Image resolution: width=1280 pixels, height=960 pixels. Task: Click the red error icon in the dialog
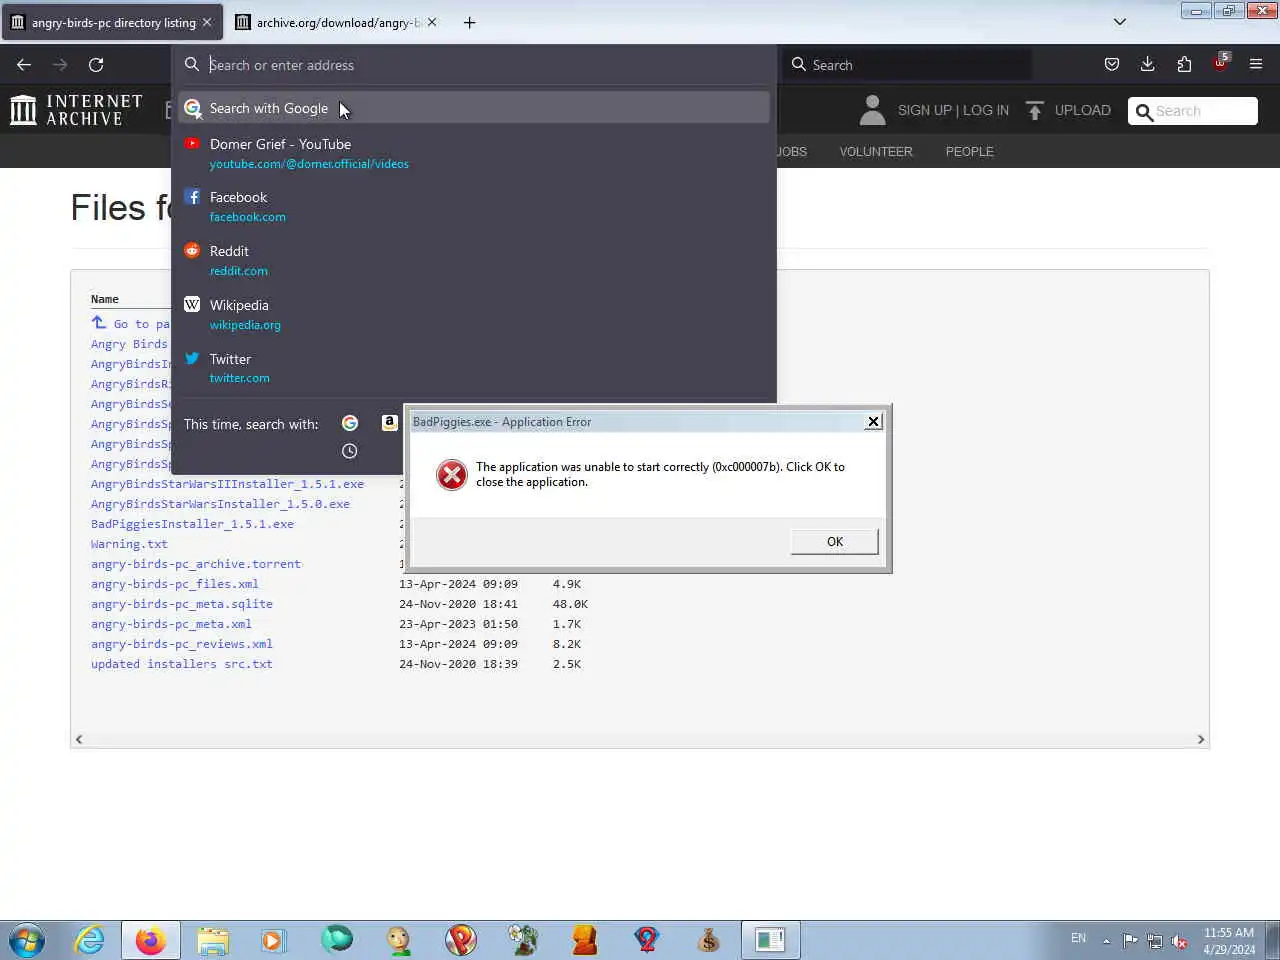click(452, 475)
